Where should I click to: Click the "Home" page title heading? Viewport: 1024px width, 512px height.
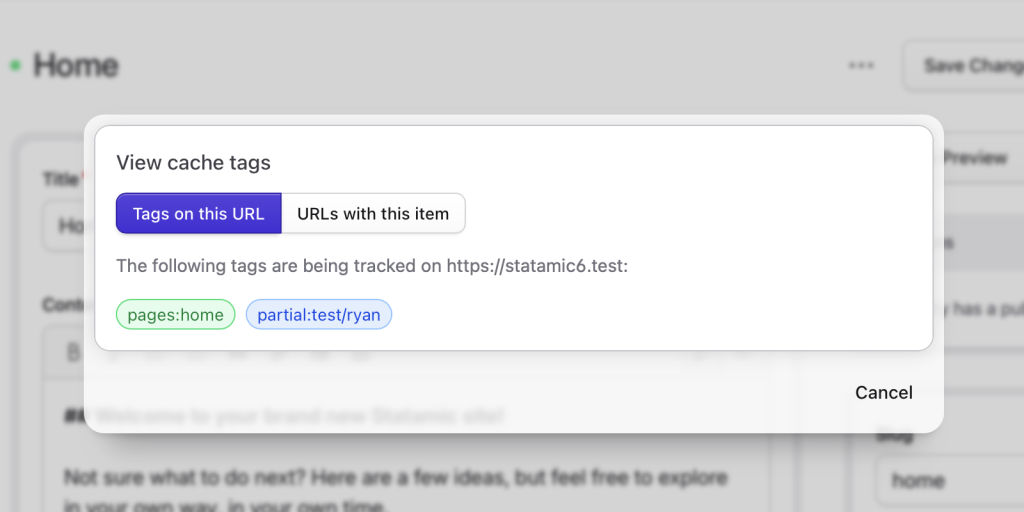click(75, 66)
